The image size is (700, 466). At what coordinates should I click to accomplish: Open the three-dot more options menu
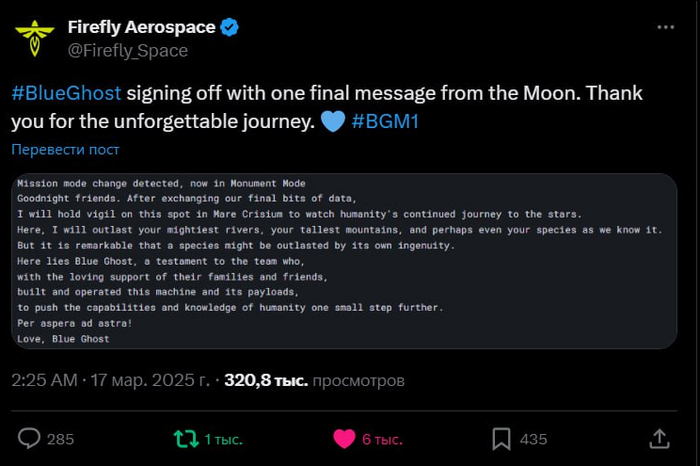tap(665, 27)
